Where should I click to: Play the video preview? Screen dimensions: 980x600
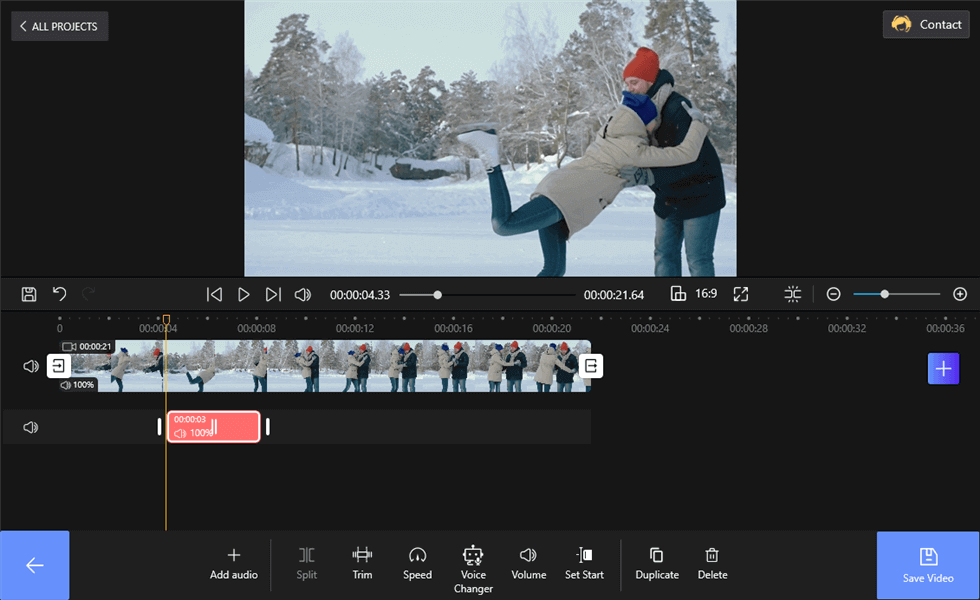244,294
